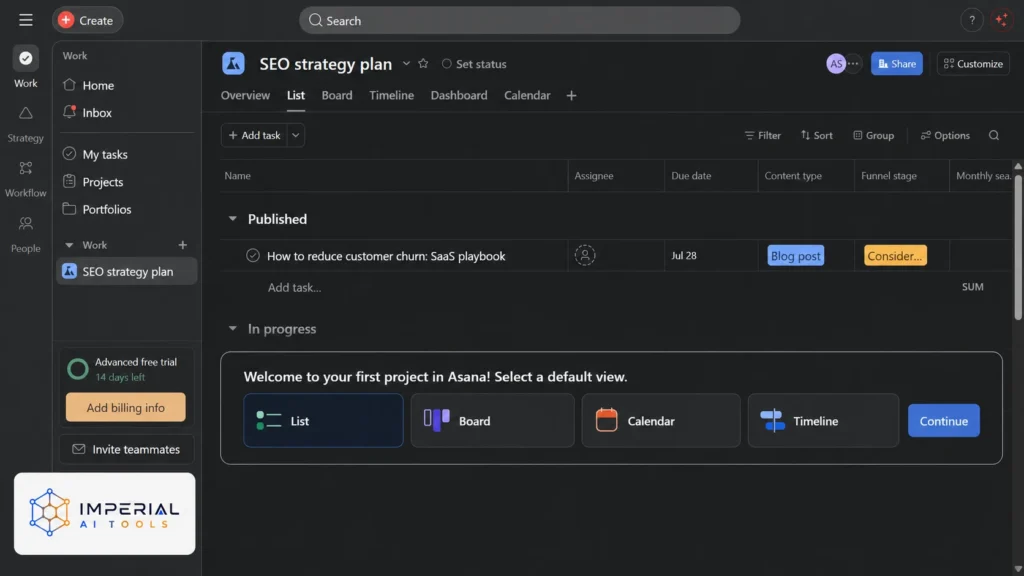
Task: Open project title dropdown arrow
Action: click(406, 63)
